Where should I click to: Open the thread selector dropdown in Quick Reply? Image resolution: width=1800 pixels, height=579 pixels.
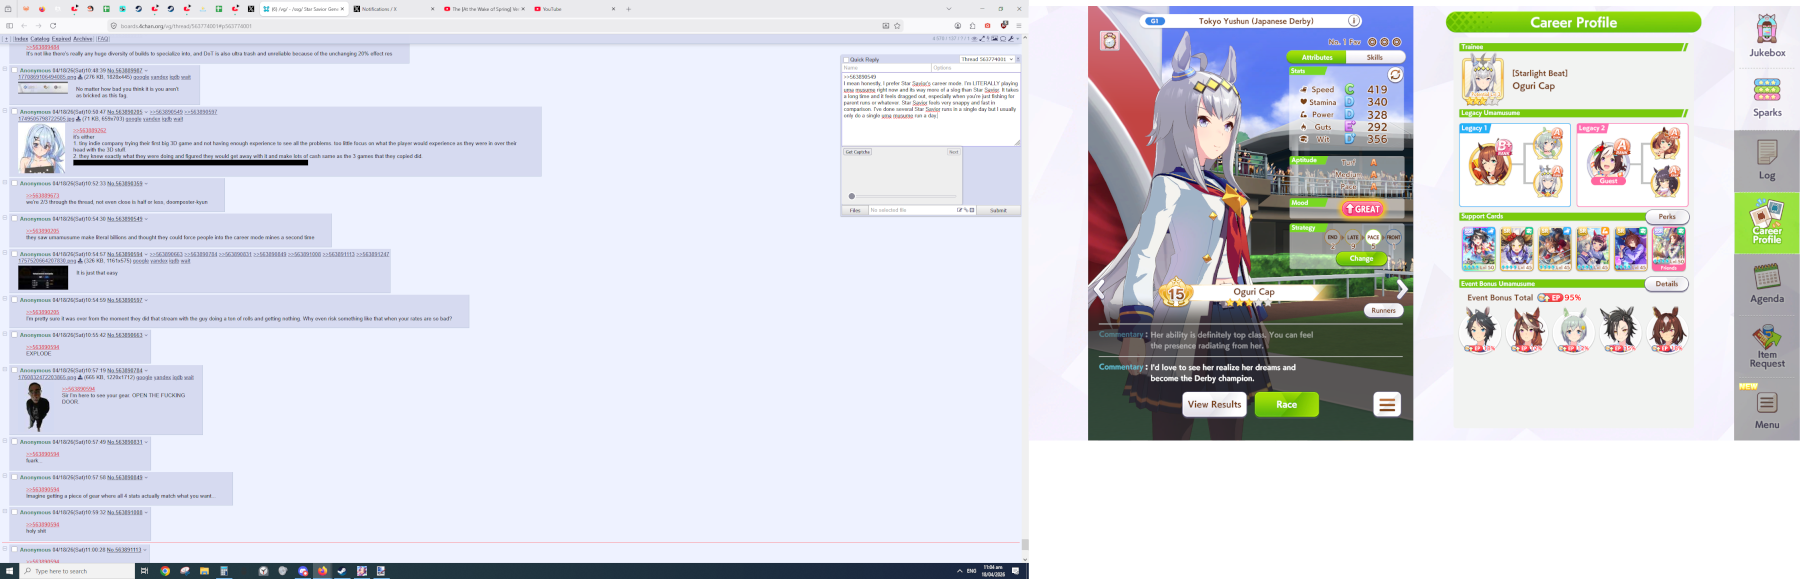(x=987, y=59)
